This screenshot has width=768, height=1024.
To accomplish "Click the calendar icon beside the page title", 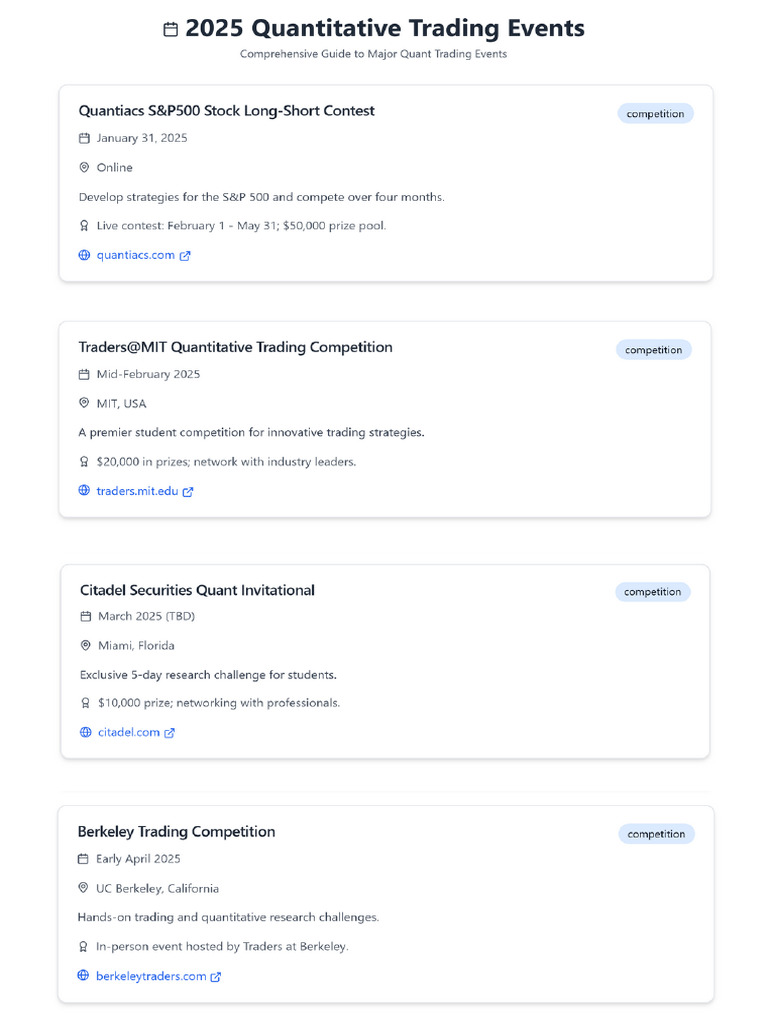I will click(x=171, y=30).
